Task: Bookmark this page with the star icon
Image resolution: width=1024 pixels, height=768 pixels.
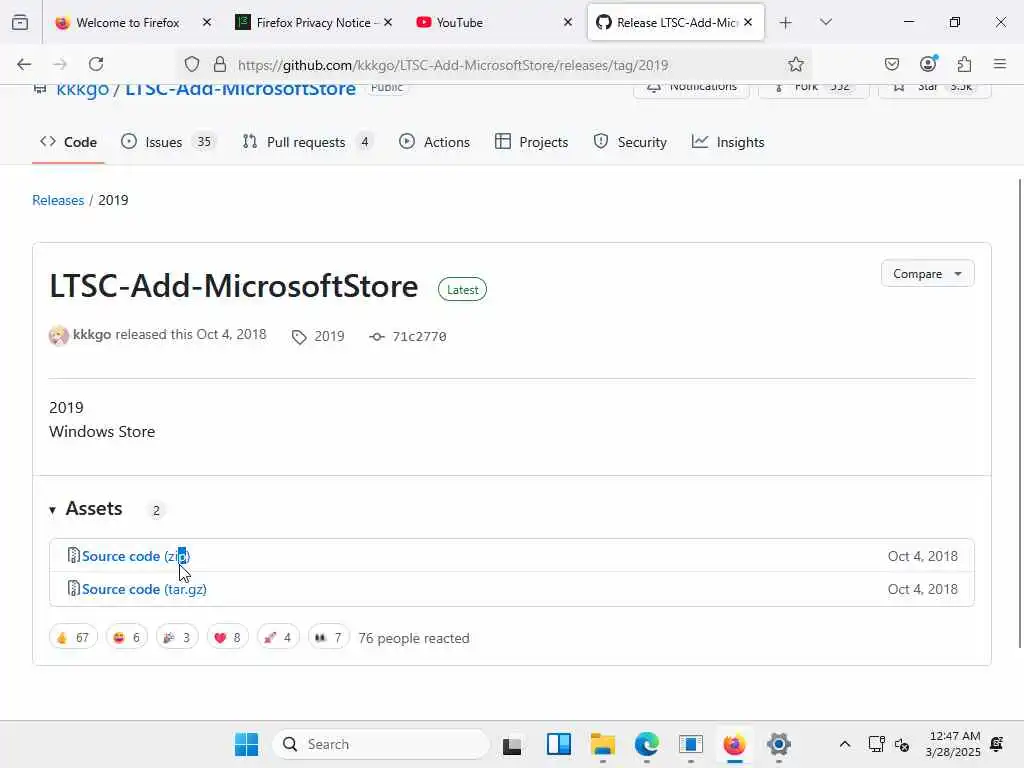Action: (x=795, y=64)
